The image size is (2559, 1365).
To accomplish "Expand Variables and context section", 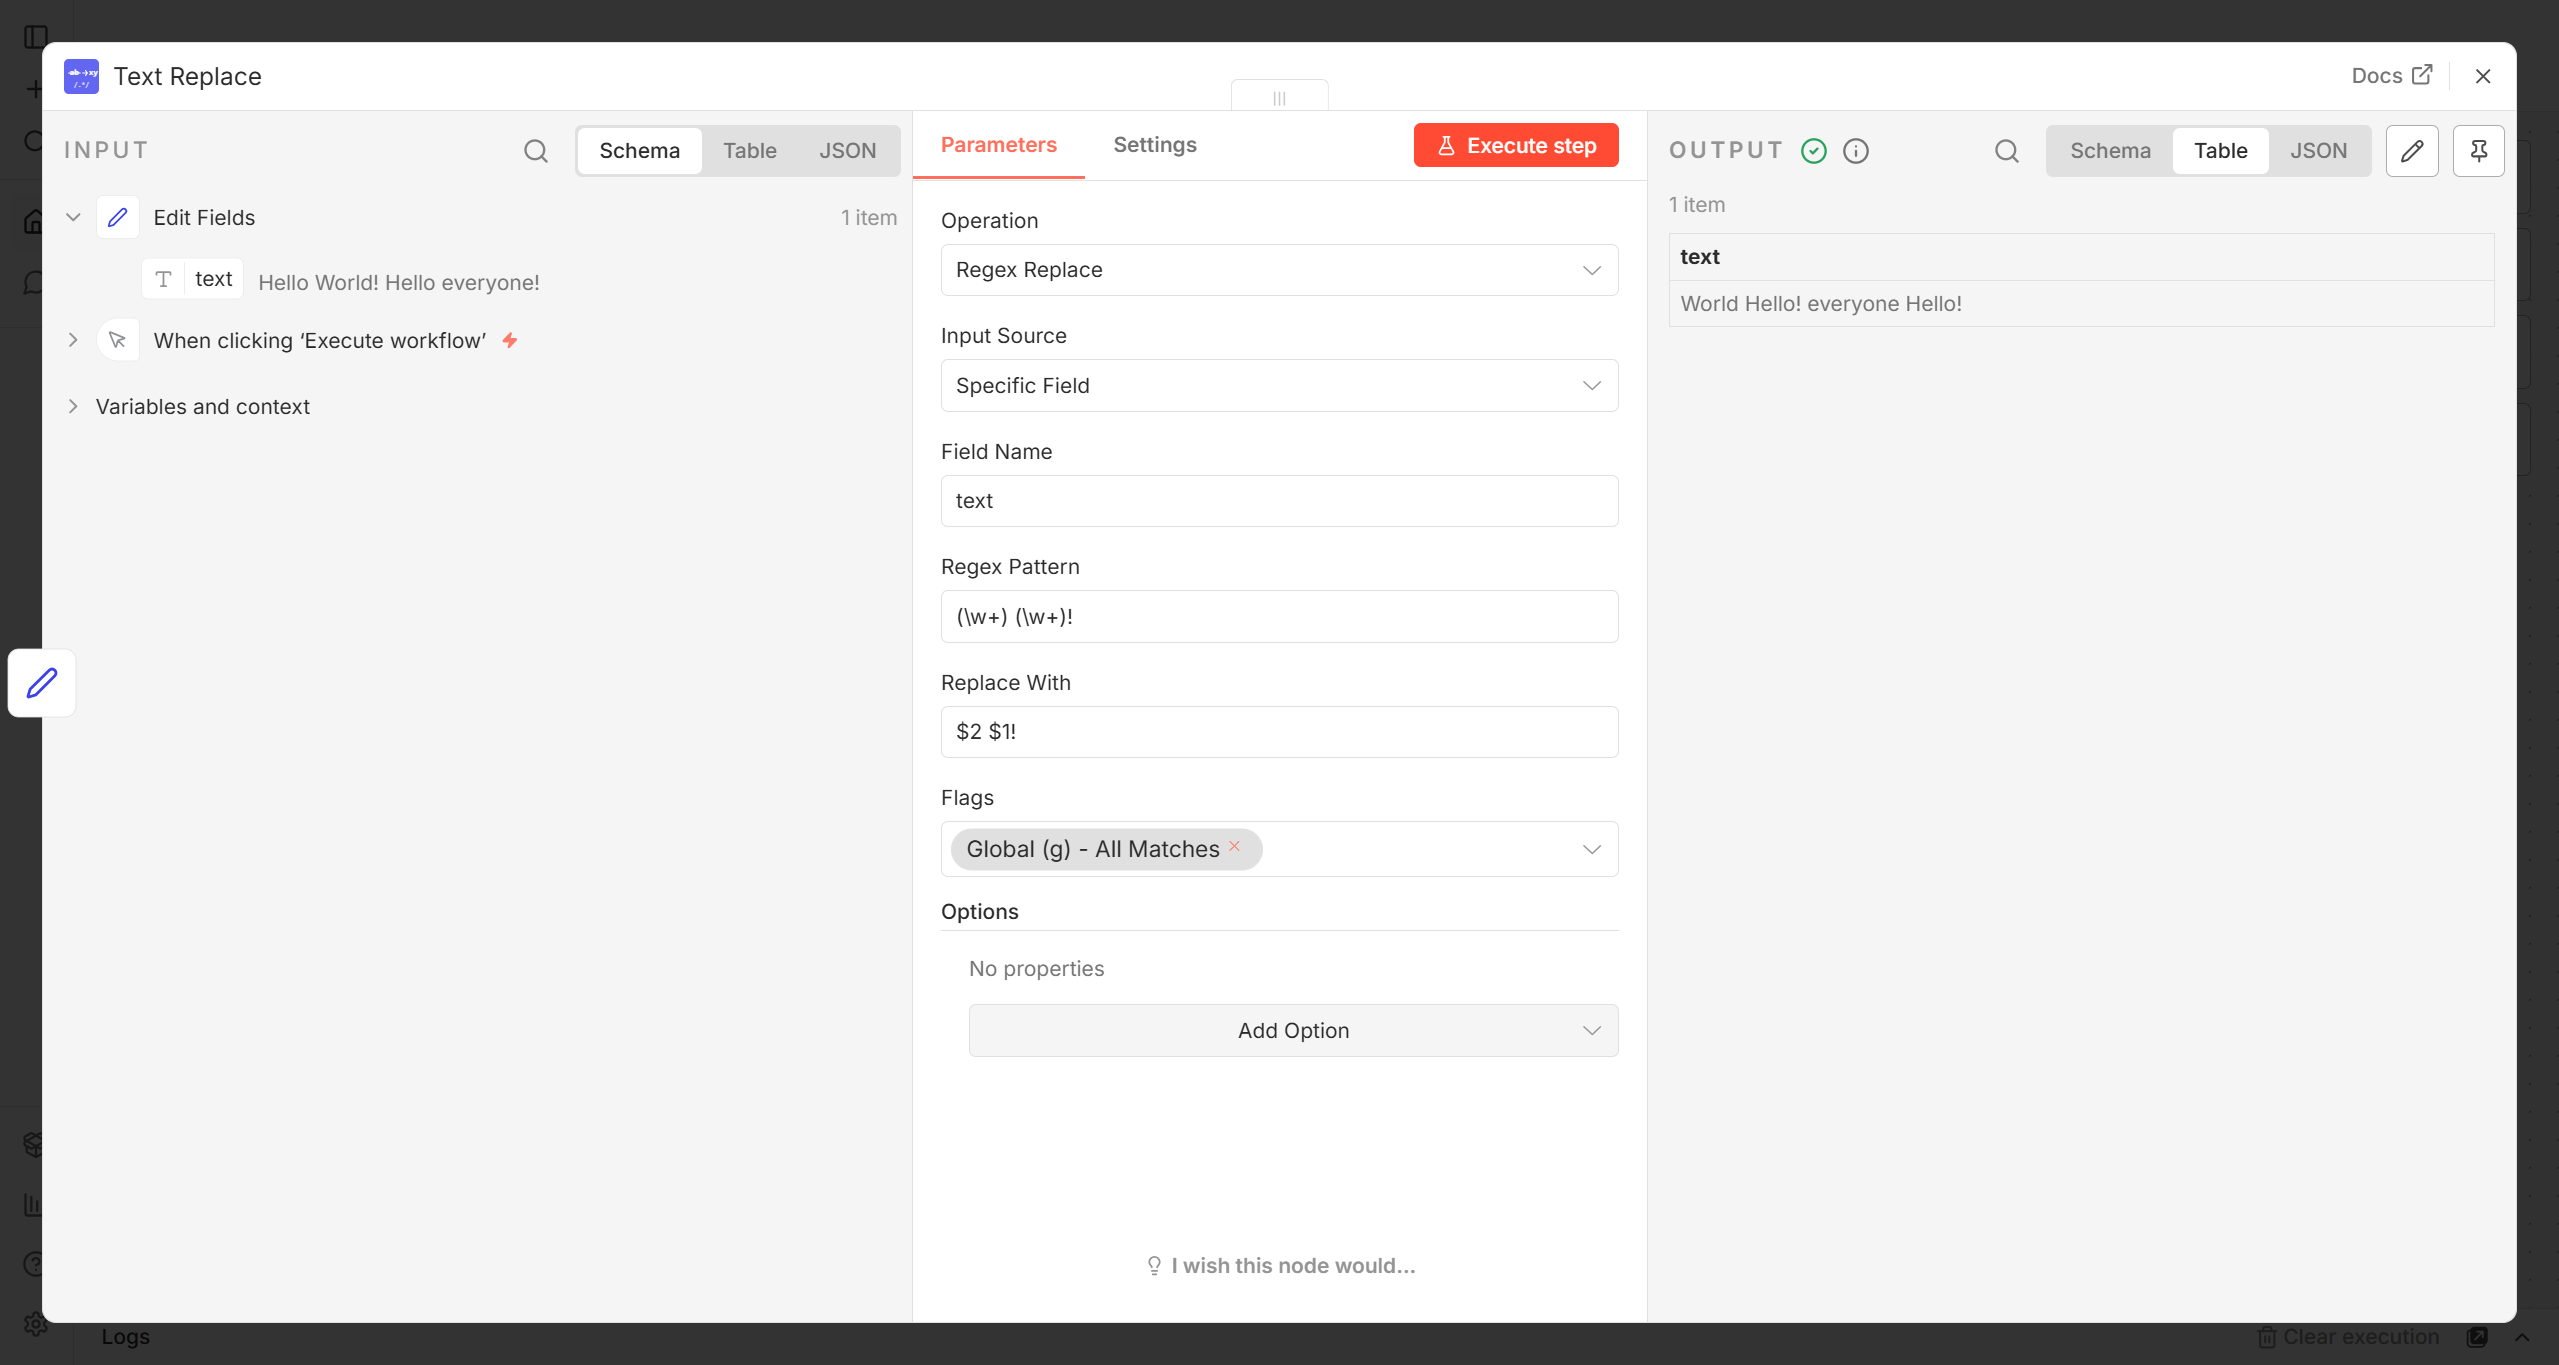I will tap(73, 406).
